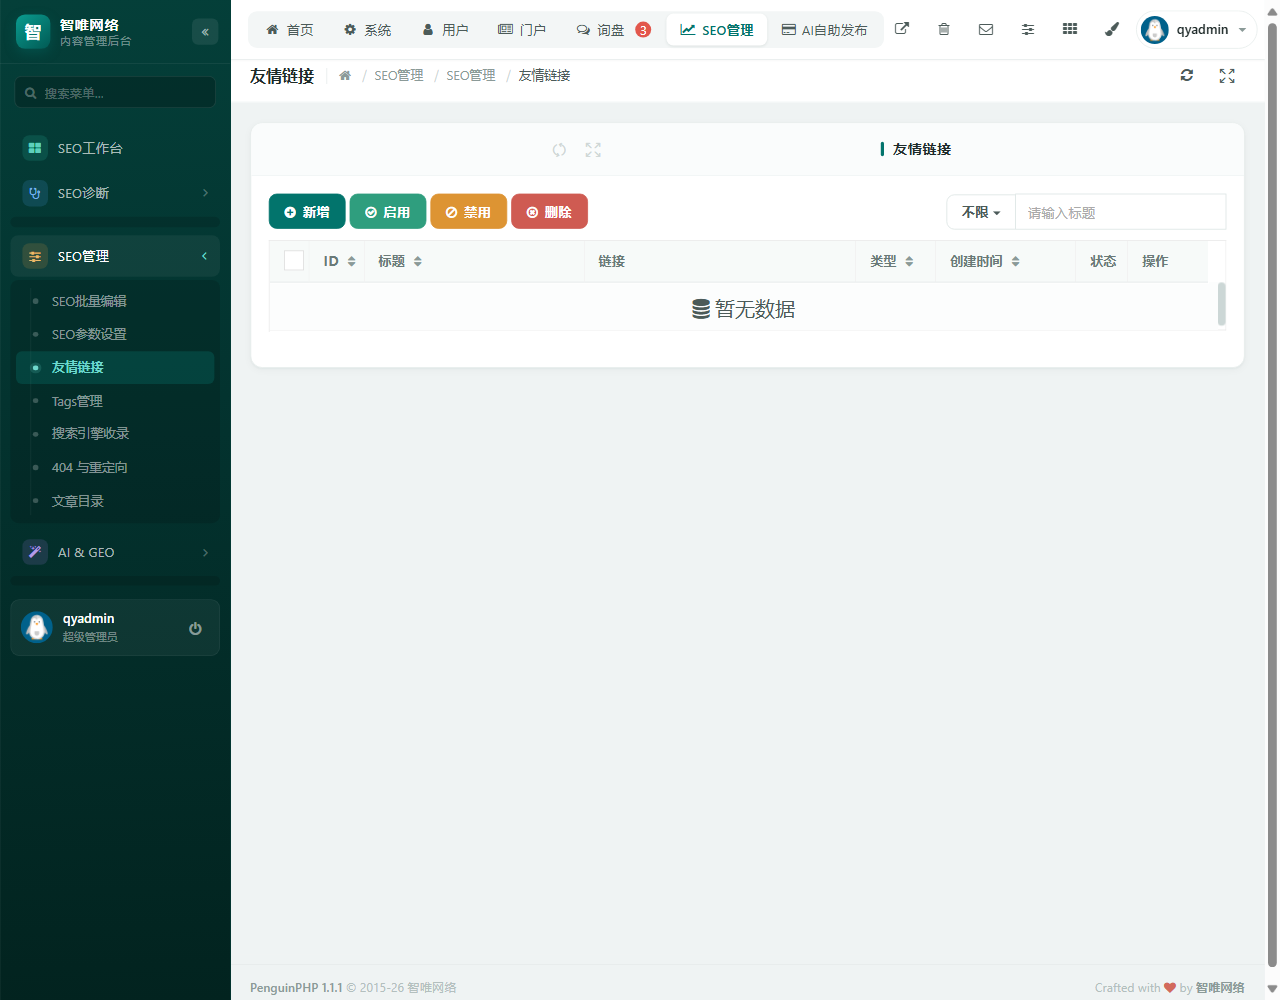This screenshot has width=1280, height=1000.
Task: Collapse the SEO管理 sidebar menu
Action: [115, 256]
